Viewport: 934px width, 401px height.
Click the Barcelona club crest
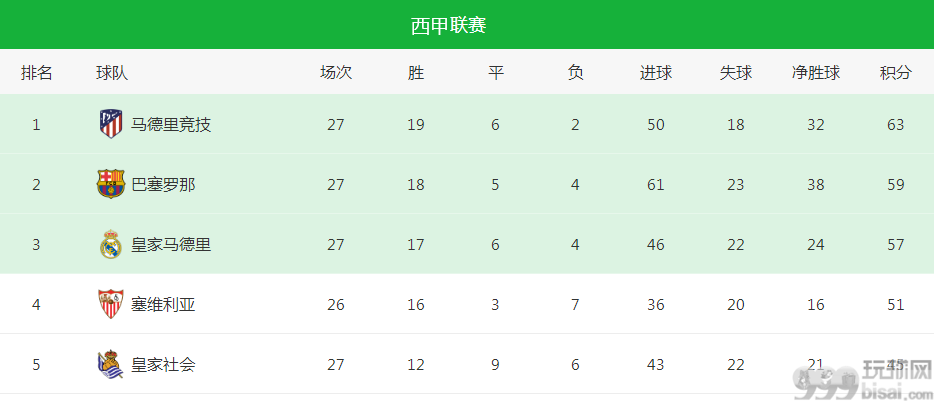pos(111,184)
